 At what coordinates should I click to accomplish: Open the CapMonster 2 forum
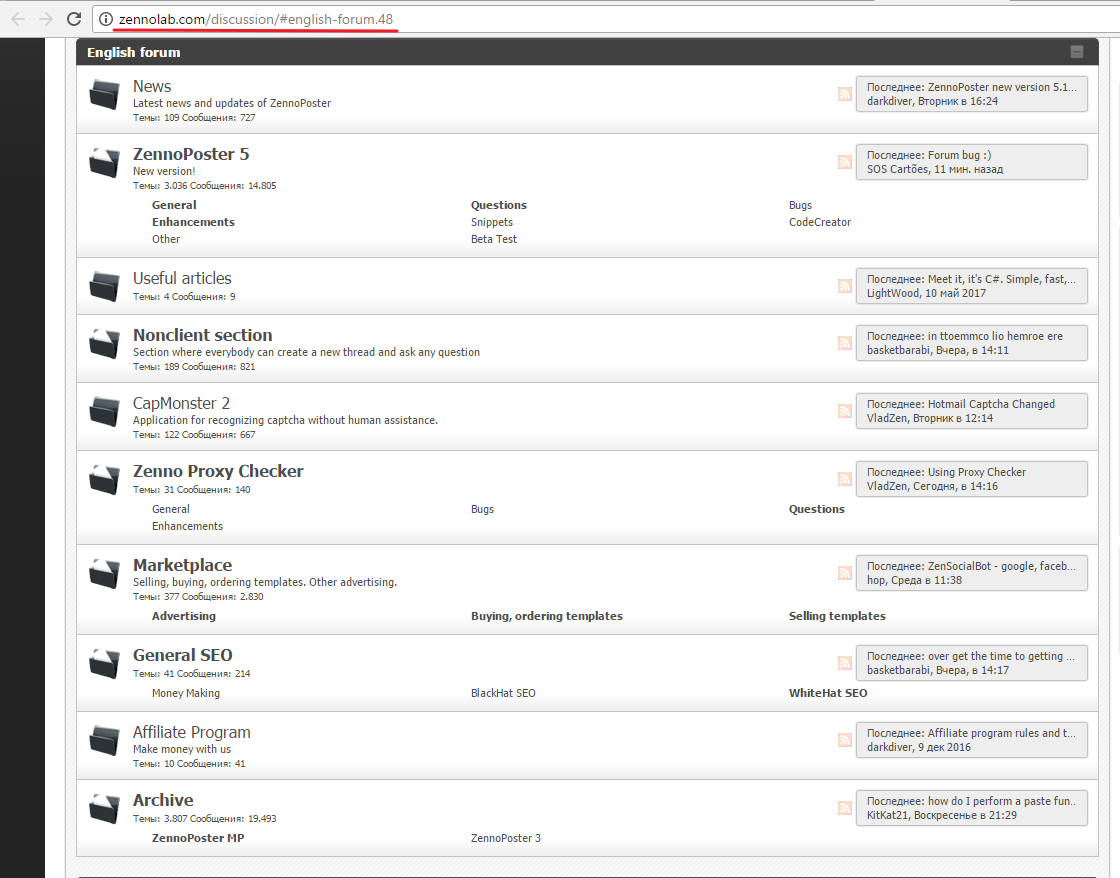[x=181, y=404]
